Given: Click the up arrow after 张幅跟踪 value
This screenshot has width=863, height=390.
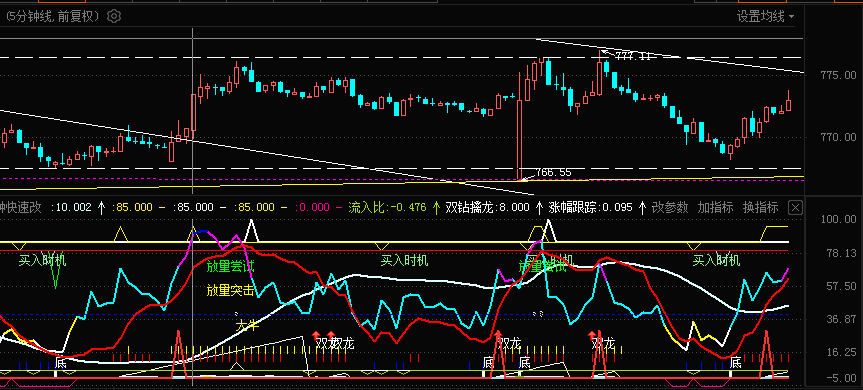Looking at the screenshot, I should coord(642,207).
